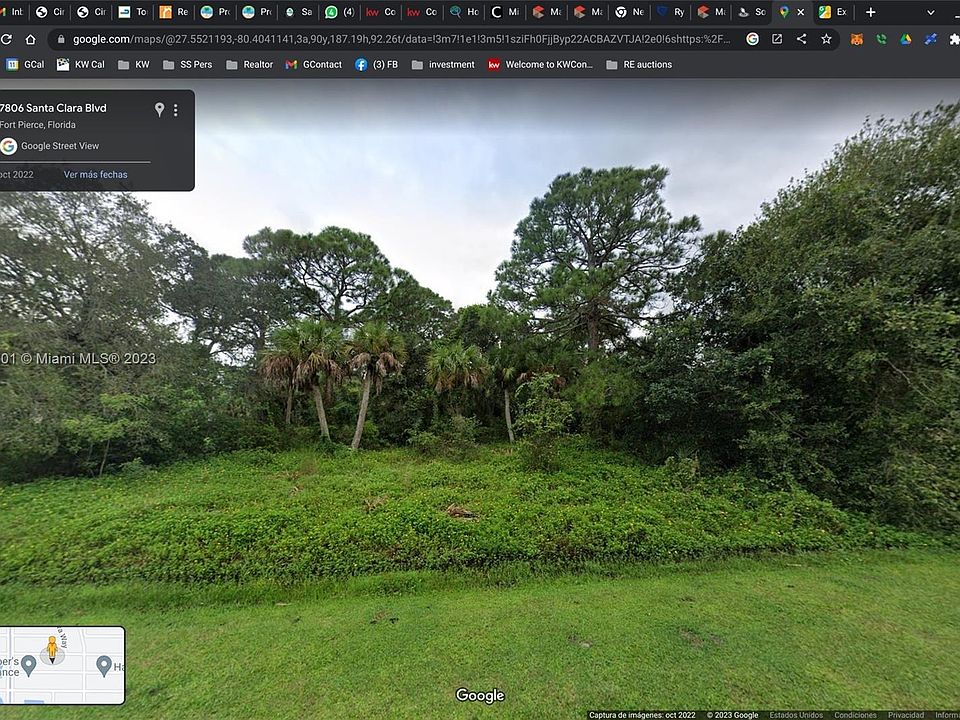This screenshot has height=720, width=960.
Task: Click the left map pin on minimap
Action: coord(28,665)
